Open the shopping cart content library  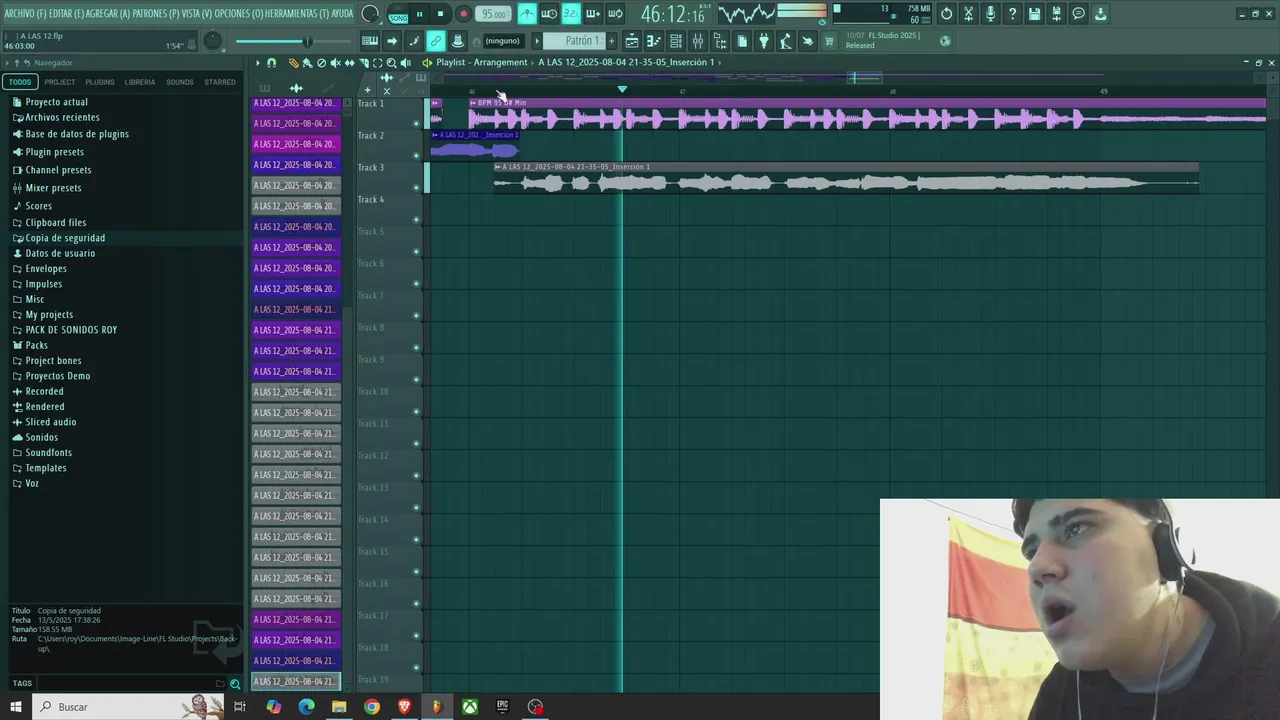(828, 41)
